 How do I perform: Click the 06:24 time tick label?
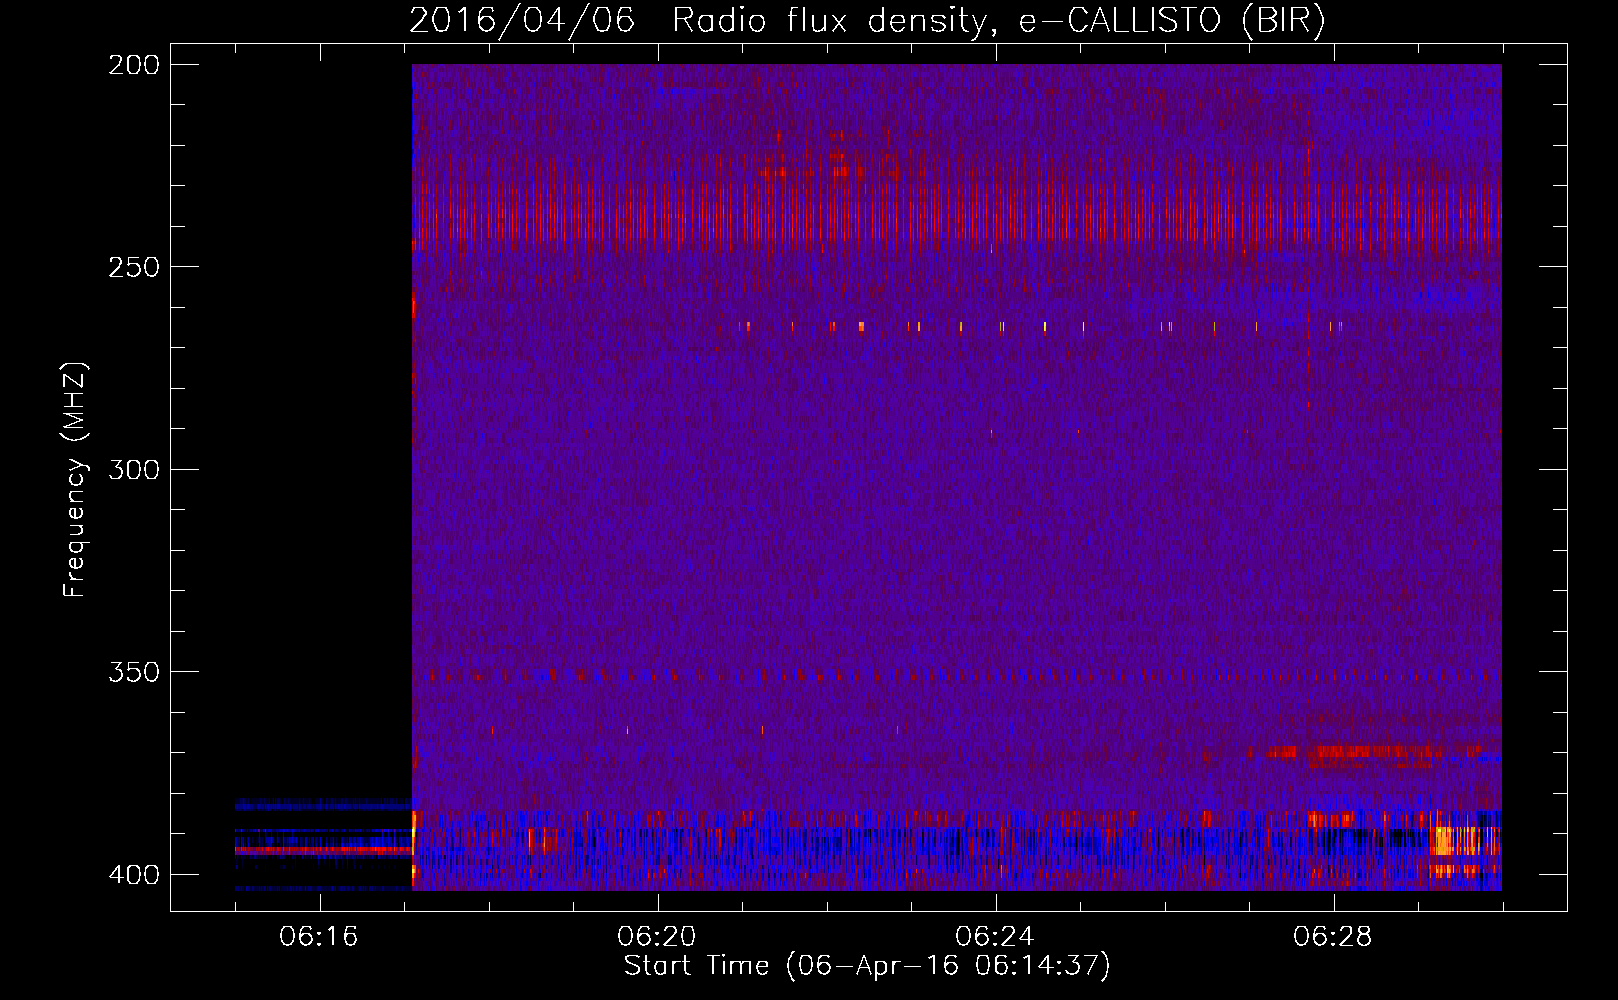click(995, 937)
